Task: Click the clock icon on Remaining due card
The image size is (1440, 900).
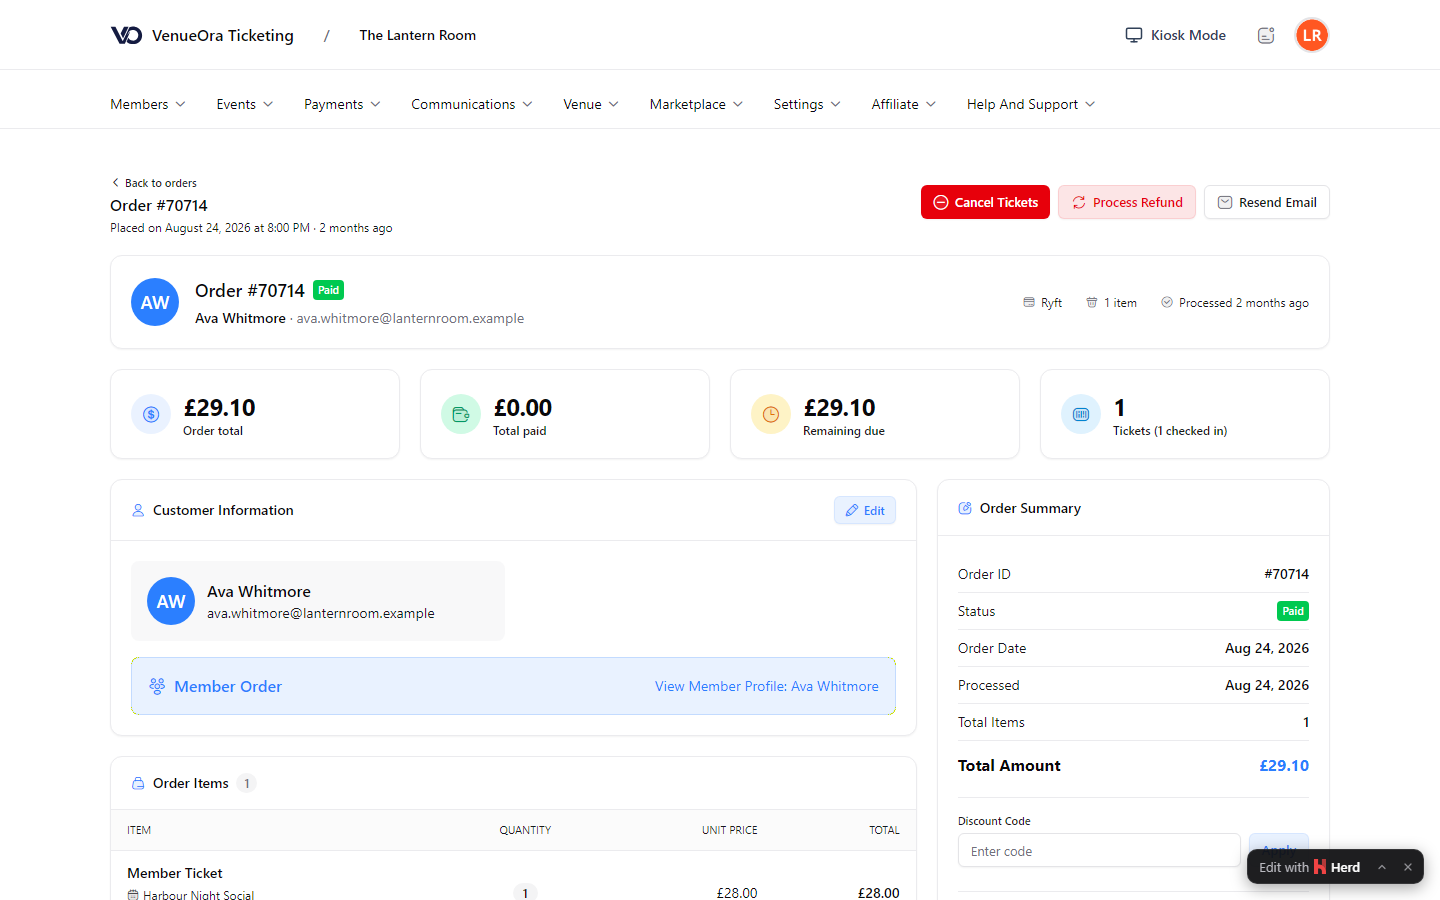Action: pos(771,414)
